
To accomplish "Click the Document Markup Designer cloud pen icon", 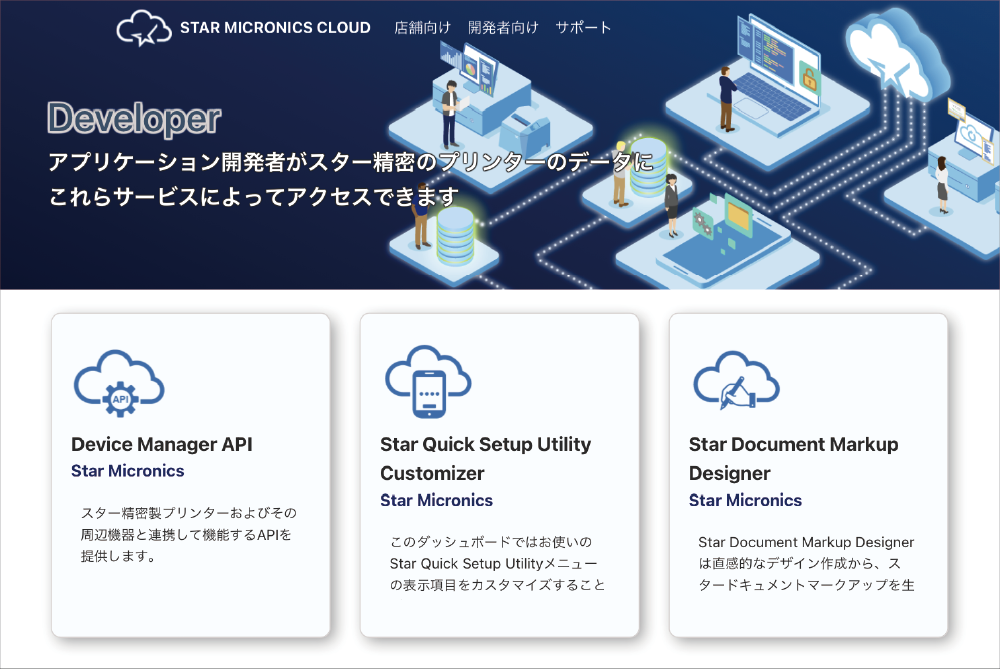I will (737, 380).
